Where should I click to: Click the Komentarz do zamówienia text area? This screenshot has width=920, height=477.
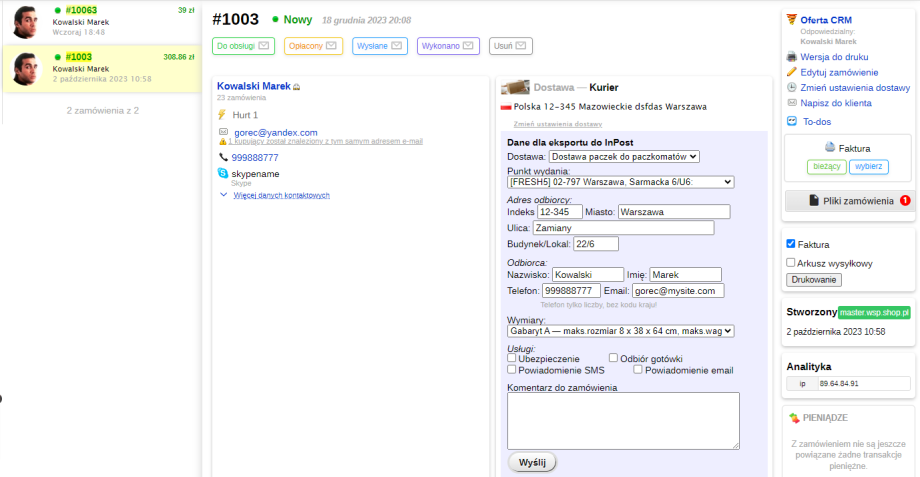[623, 420]
